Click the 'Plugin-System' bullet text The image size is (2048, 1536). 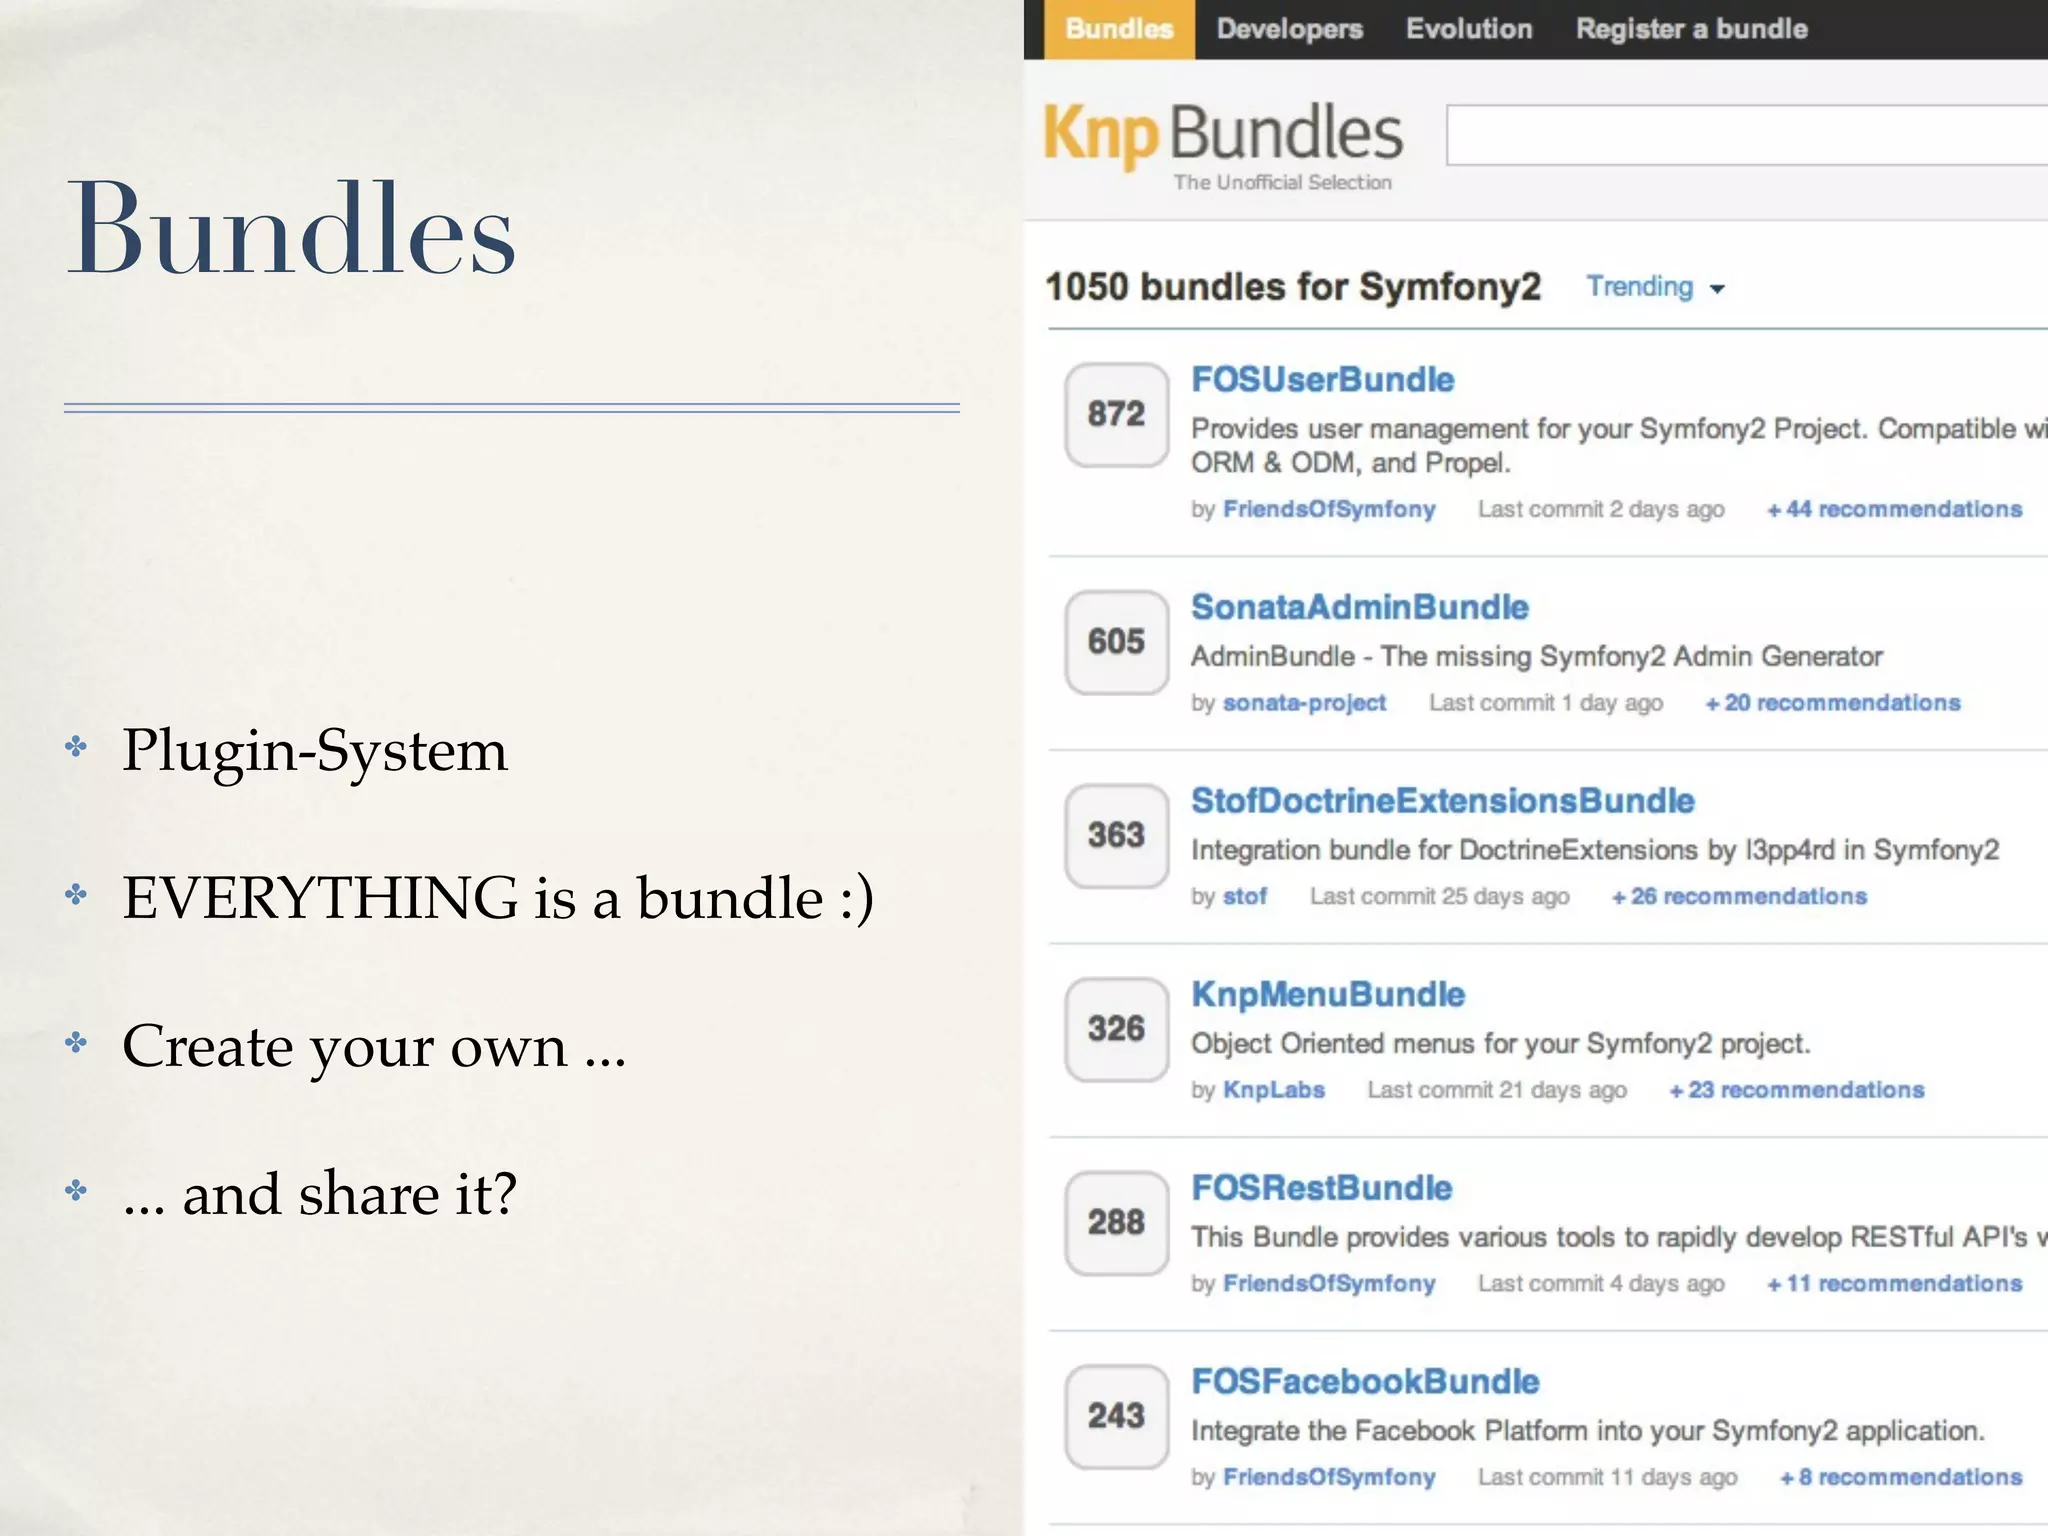pyautogui.click(x=315, y=750)
